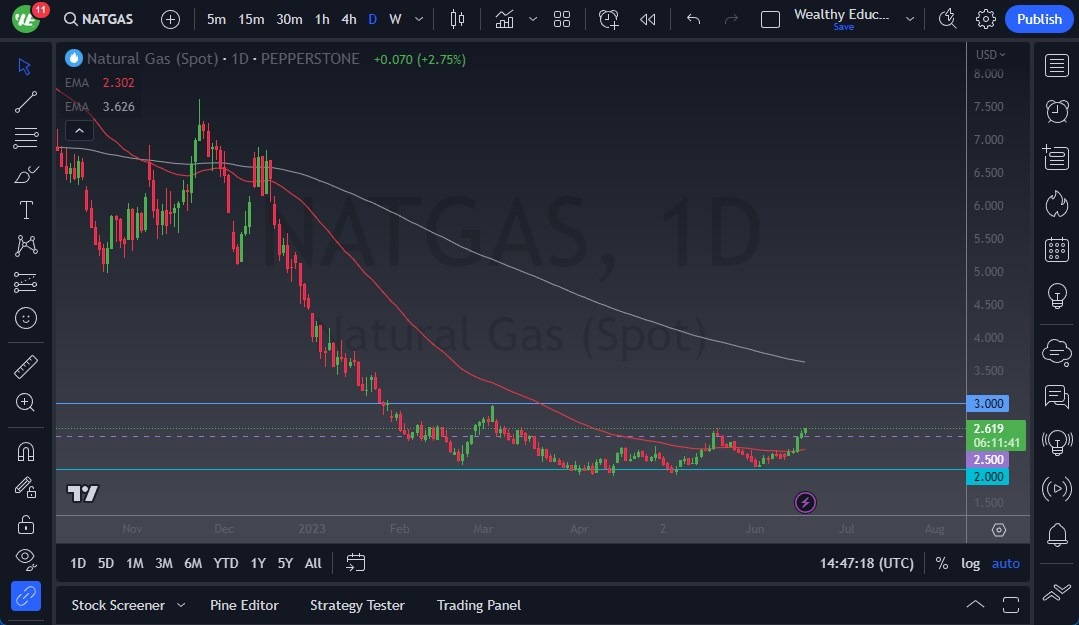Redo the chart action
This screenshot has height=625, width=1079.
tap(731, 19)
